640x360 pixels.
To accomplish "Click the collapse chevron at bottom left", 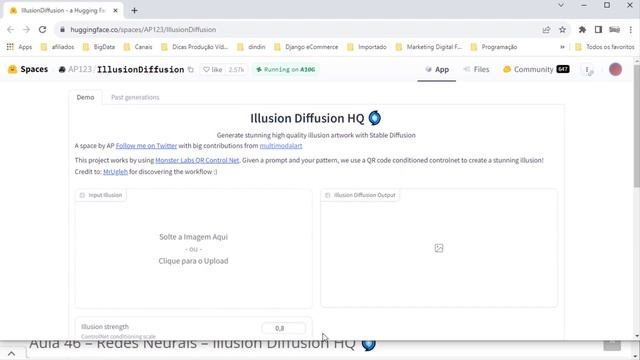I will point(11,354).
